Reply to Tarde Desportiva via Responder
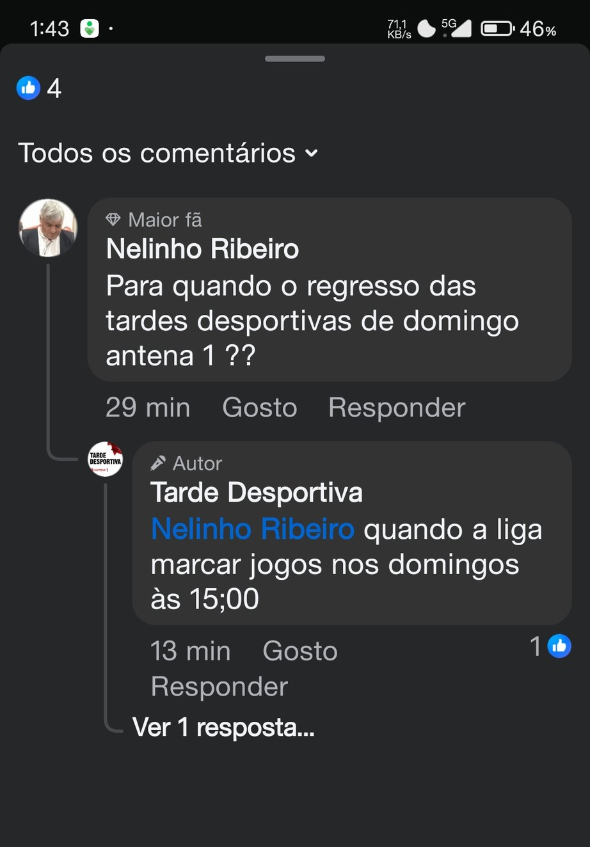Viewport: 590px width, 847px height. (x=219, y=687)
